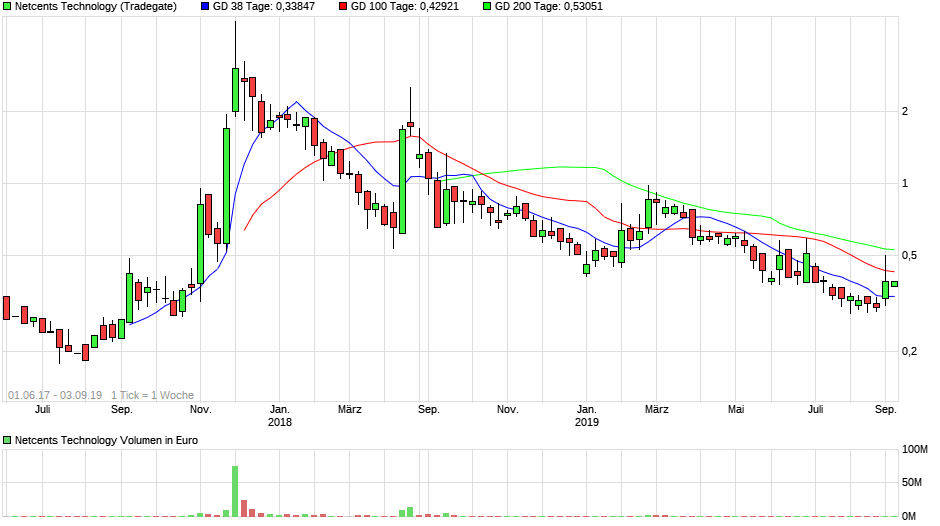Click the tallest green volume bar
This screenshot has width=940, height=526.
pyautogui.click(x=235, y=491)
